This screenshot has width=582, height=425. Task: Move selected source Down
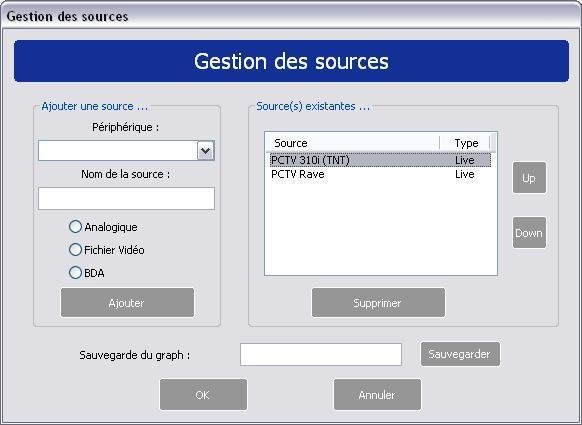529,233
